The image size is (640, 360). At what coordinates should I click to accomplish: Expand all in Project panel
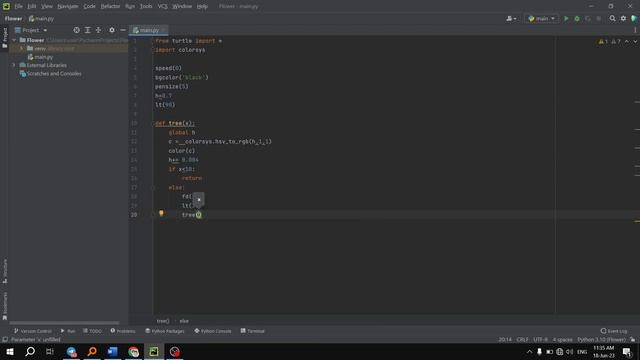[87, 30]
